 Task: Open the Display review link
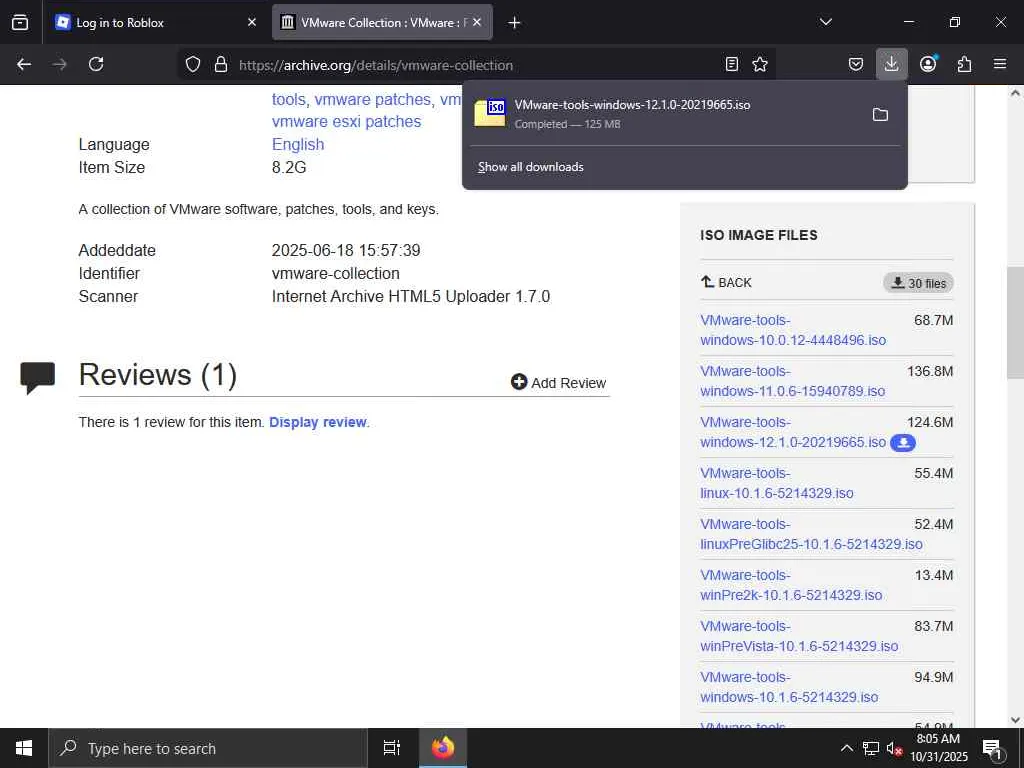(x=318, y=422)
